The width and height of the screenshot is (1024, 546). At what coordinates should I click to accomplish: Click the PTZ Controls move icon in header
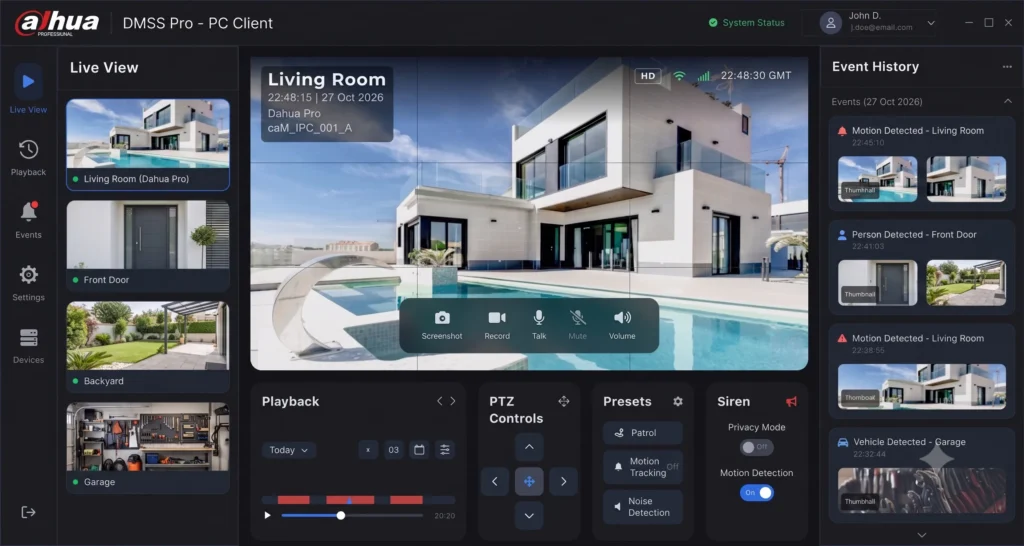(x=564, y=401)
